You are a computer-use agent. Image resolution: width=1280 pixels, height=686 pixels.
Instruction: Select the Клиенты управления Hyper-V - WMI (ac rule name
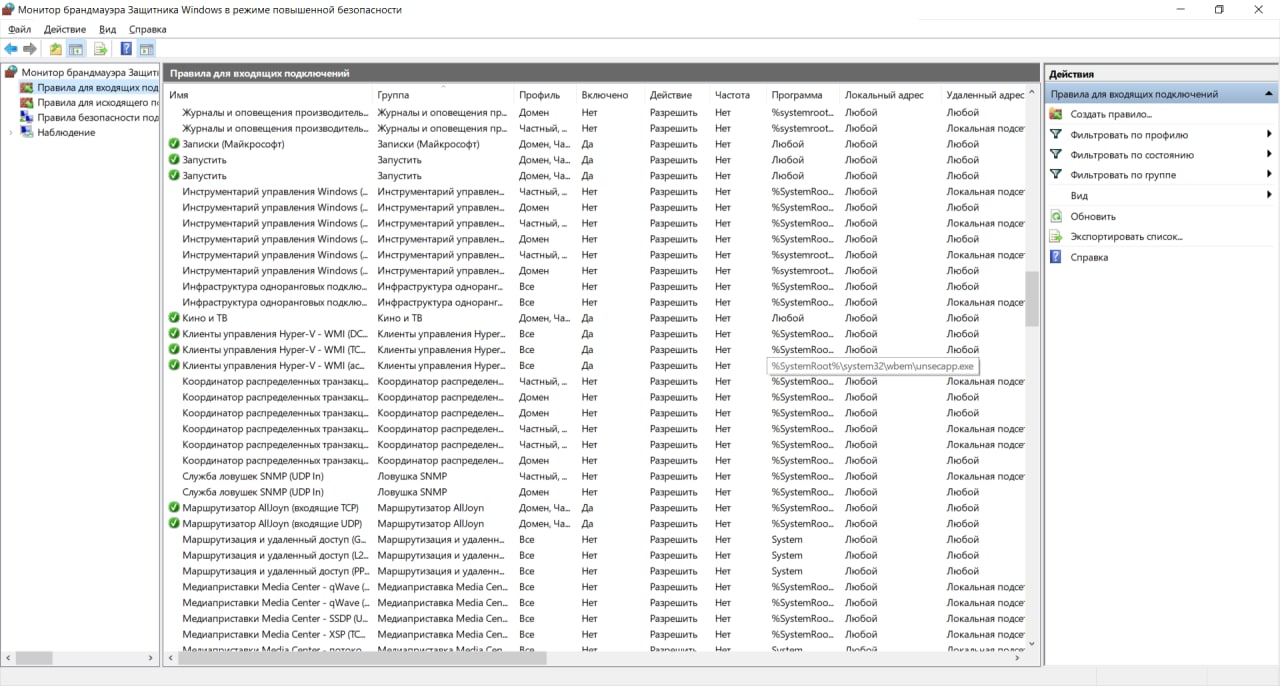[275, 366]
